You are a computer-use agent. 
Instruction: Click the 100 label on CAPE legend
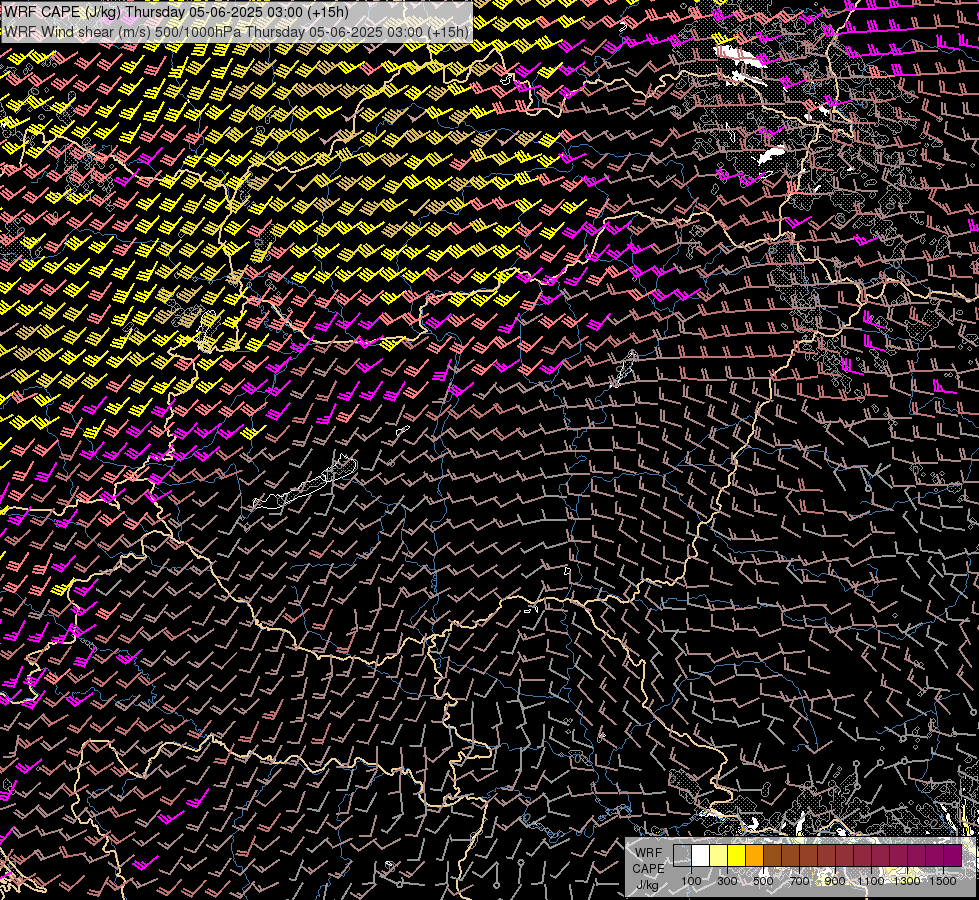click(x=691, y=881)
